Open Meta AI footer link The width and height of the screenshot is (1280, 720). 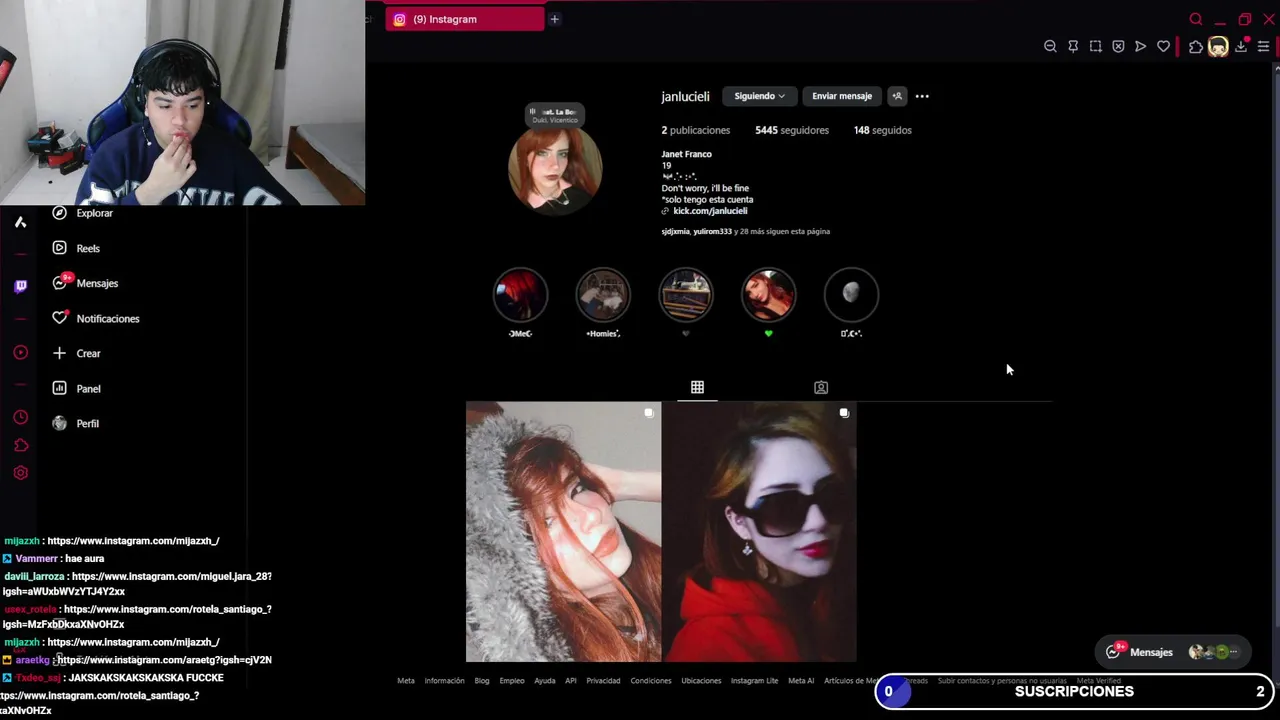pos(801,681)
